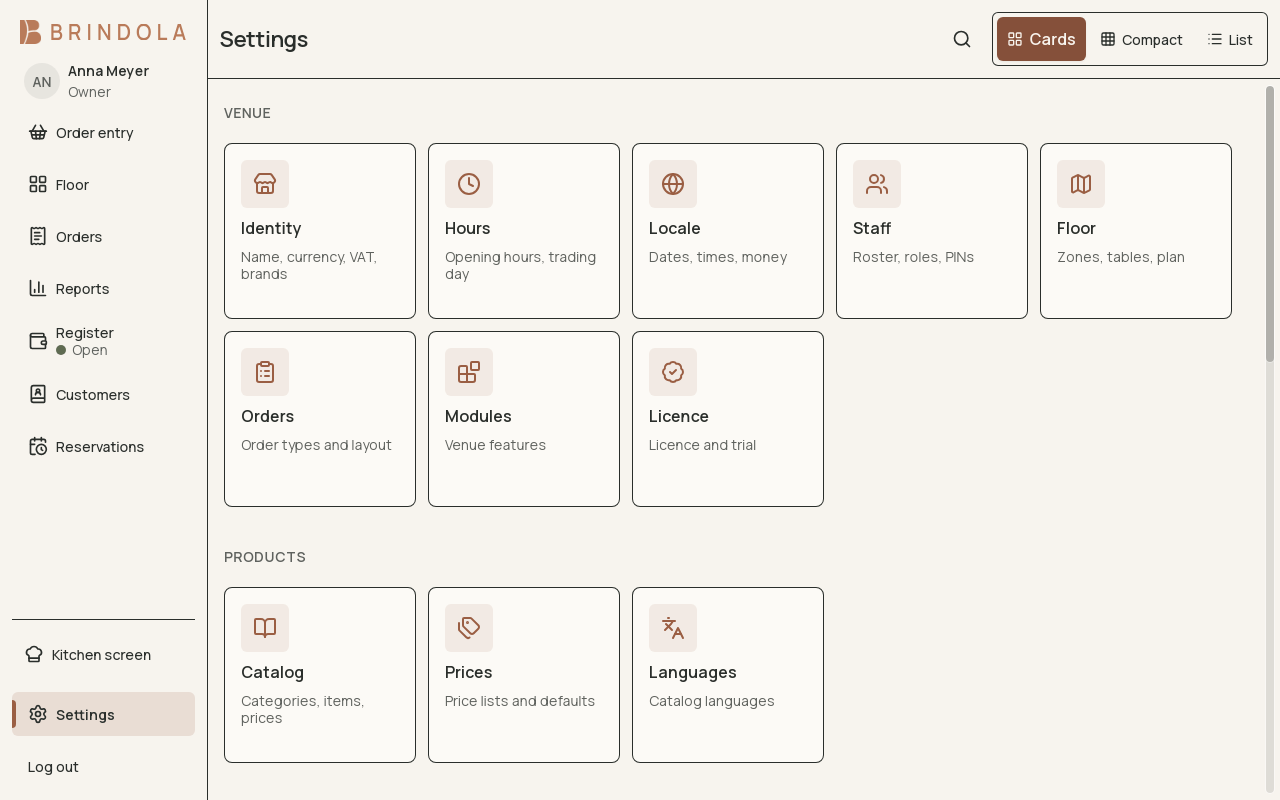Click the Brindola logo
The width and height of the screenshot is (1280, 800).
coord(103,32)
